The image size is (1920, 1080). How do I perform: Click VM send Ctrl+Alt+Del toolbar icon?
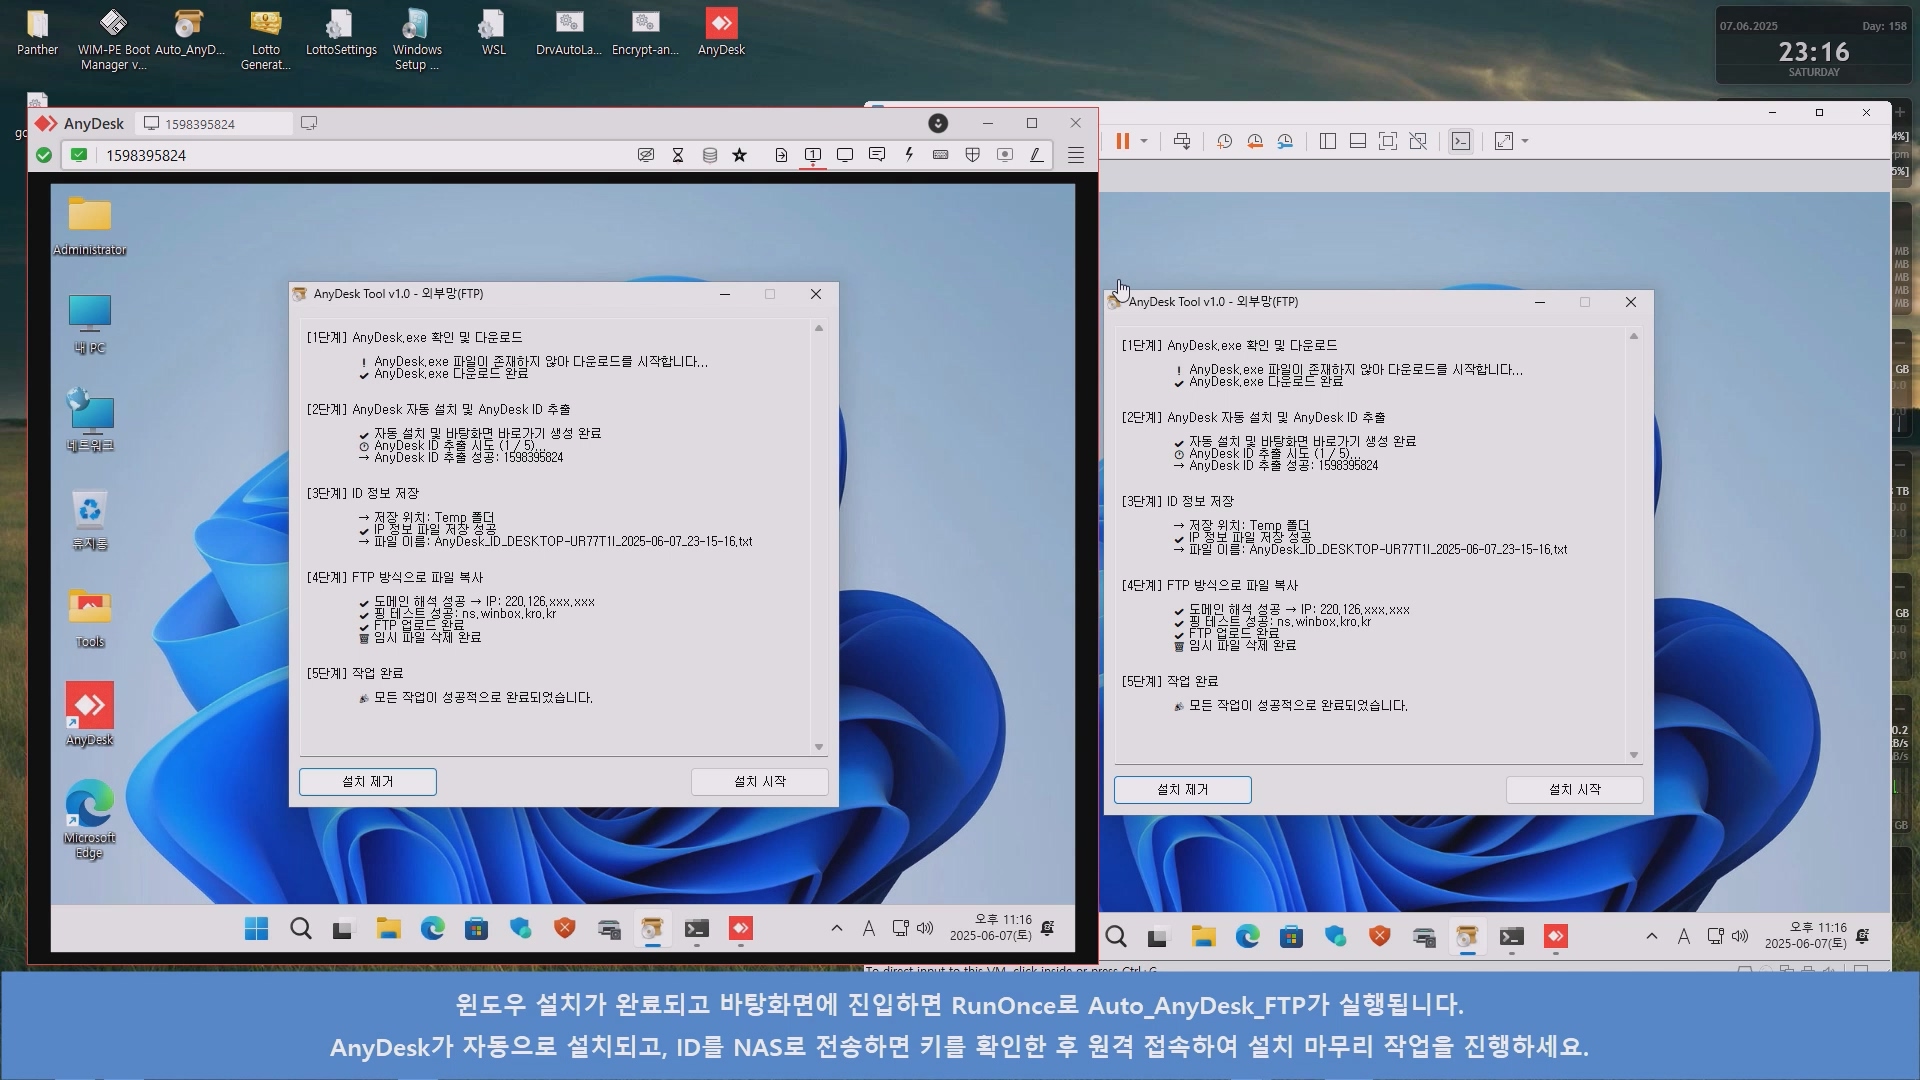coord(1182,141)
